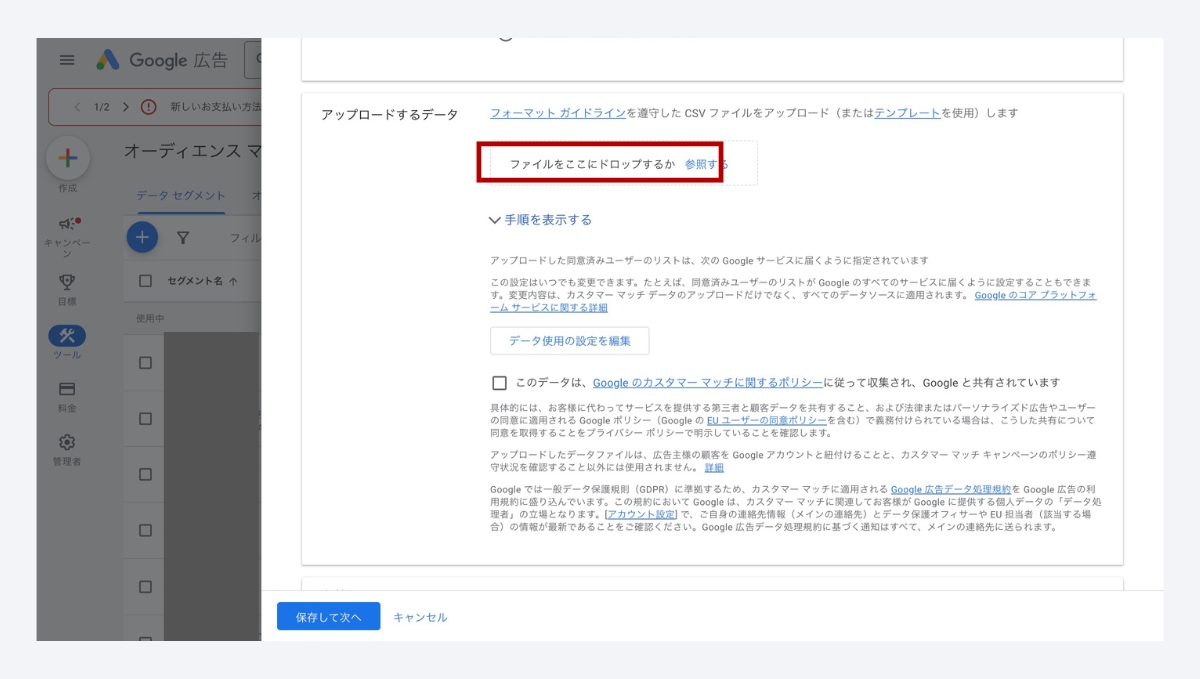Click the filter funnel icon

[183, 238]
